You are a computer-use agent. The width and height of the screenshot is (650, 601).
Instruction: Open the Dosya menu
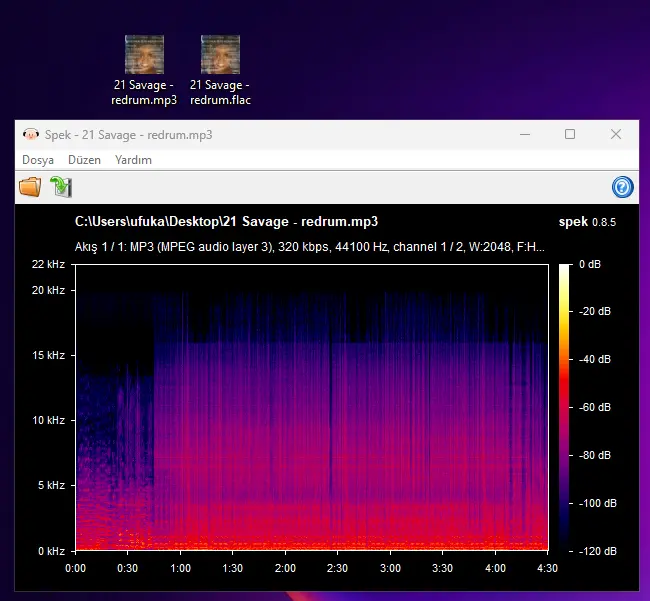tap(38, 160)
